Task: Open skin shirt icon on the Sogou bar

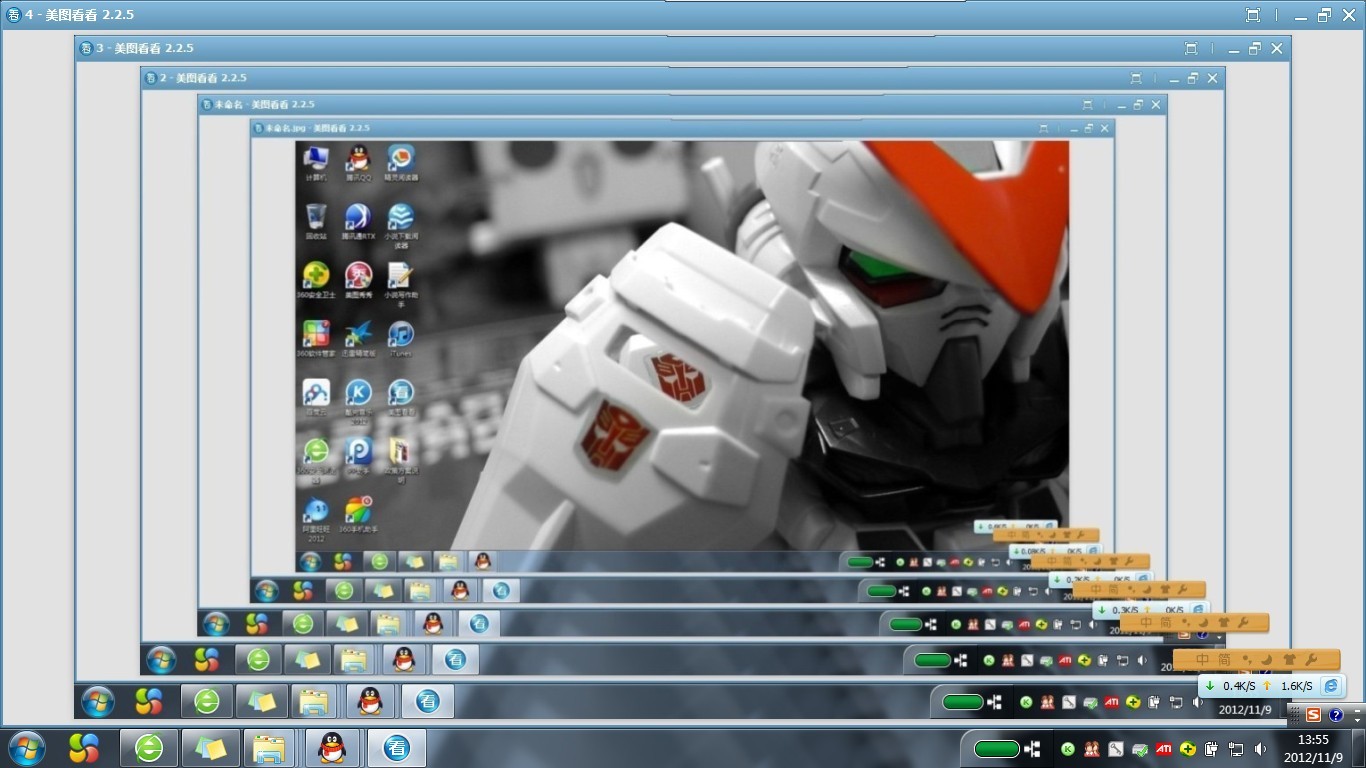Action: tap(1289, 660)
